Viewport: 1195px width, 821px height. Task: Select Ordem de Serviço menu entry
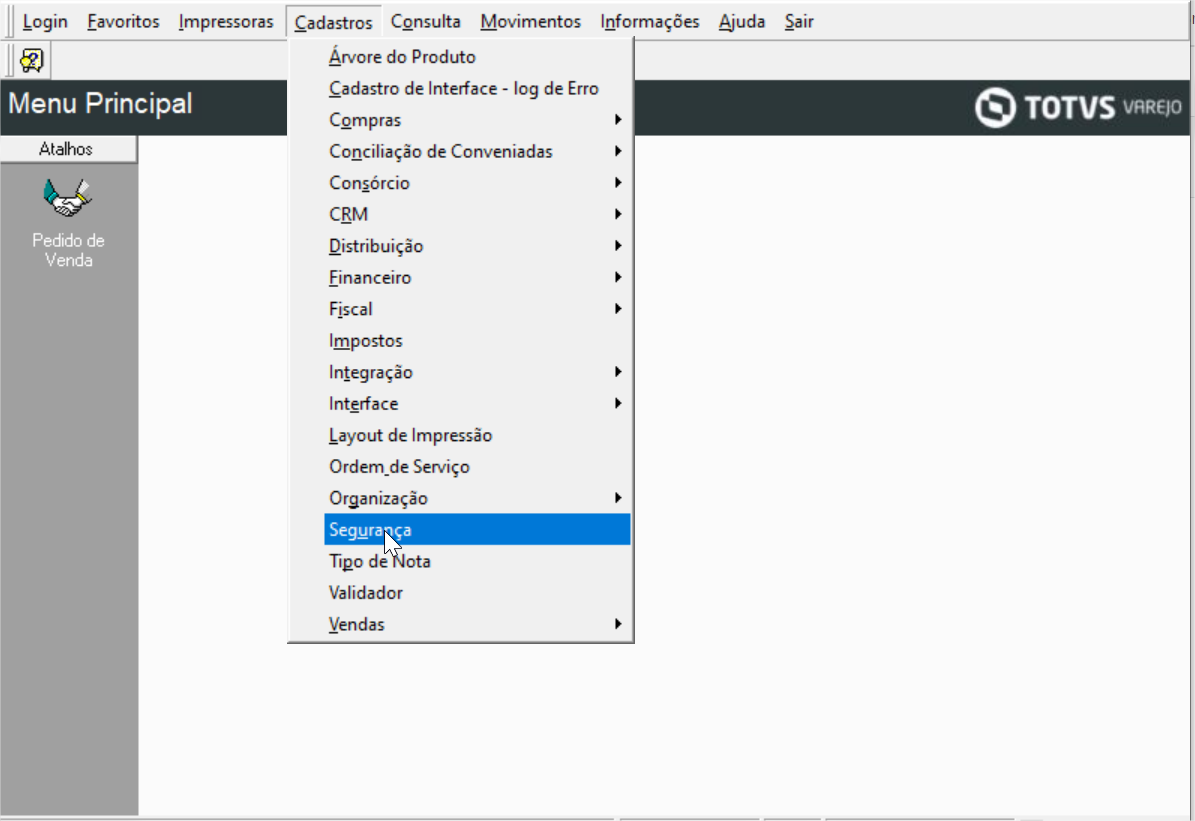point(477,467)
